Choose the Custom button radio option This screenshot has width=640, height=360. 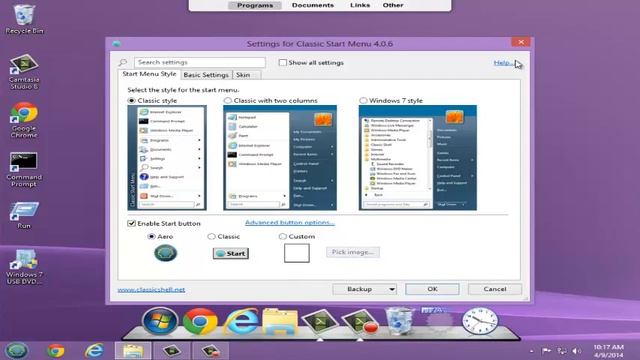(282, 236)
